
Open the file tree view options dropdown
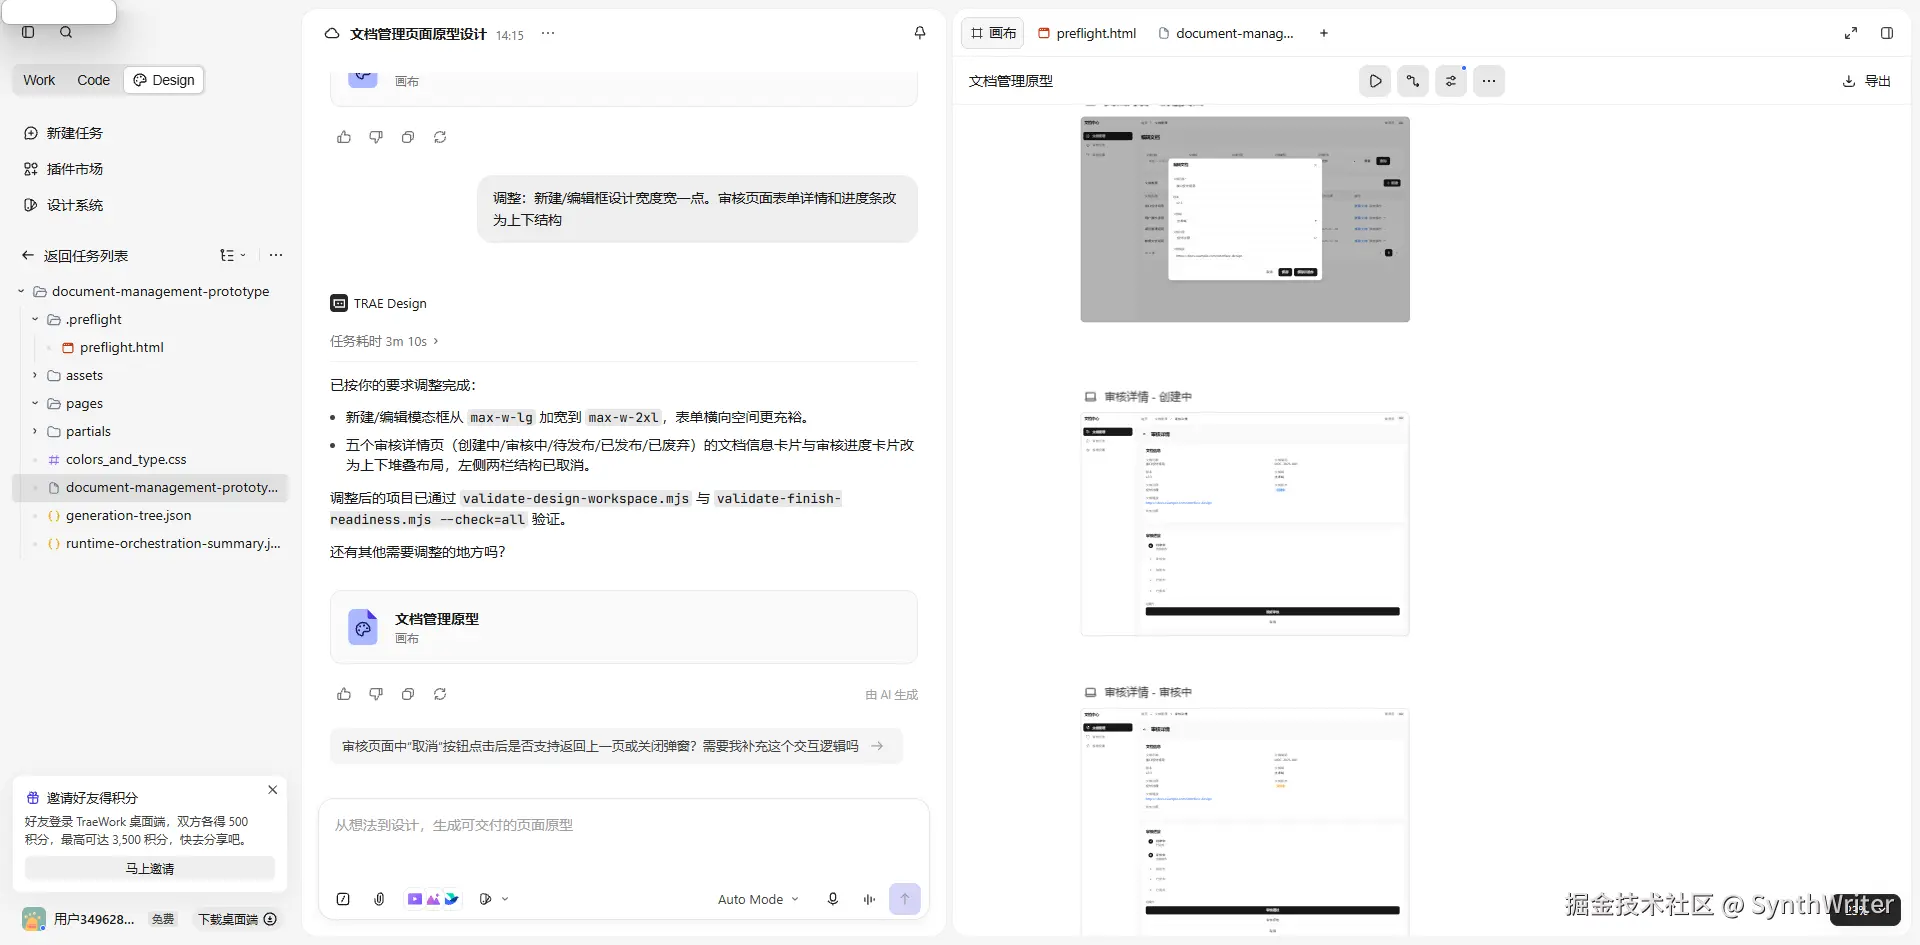click(x=233, y=256)
